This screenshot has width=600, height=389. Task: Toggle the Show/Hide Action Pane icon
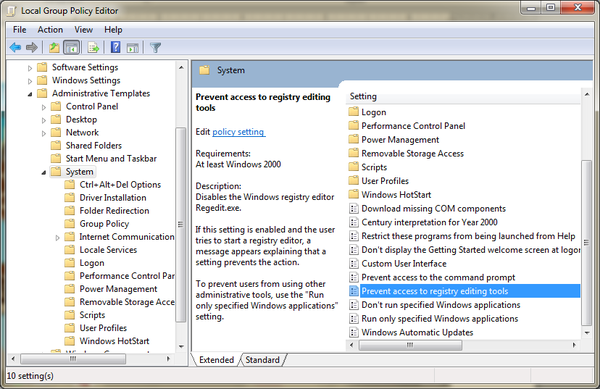pyautogui.click(x=133, y=48)
